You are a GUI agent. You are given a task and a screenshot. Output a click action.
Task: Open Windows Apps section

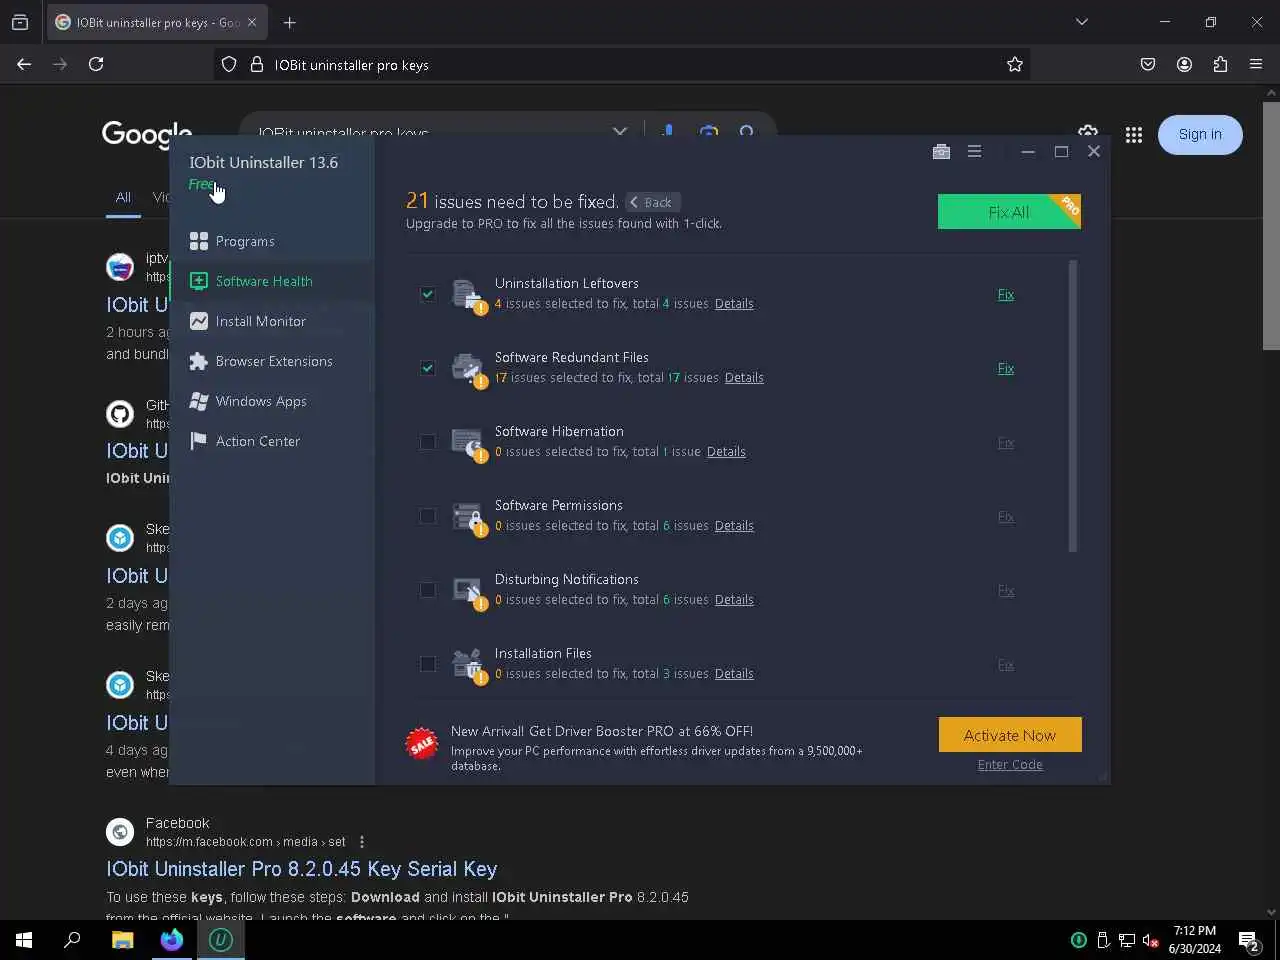coord(272,401)
